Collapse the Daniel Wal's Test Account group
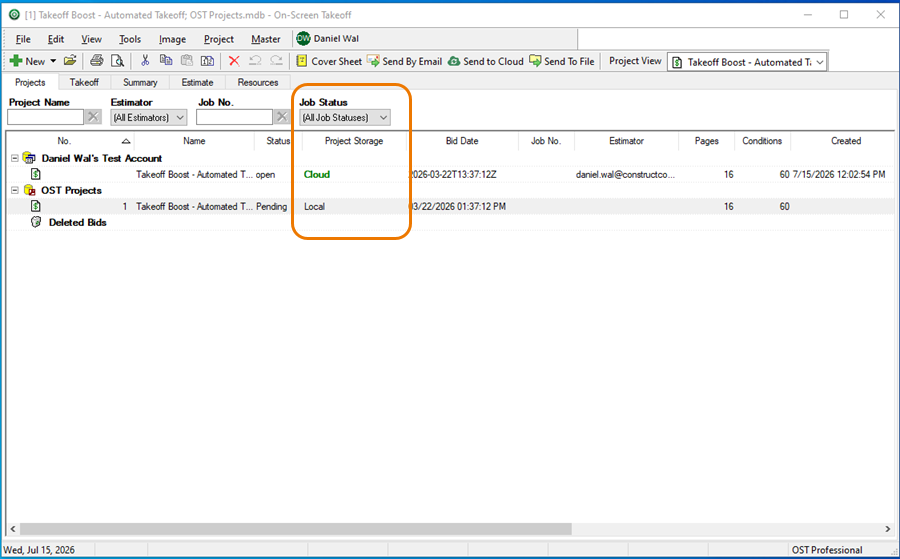This screenshot has width=900, height=559. click(15, 158)
